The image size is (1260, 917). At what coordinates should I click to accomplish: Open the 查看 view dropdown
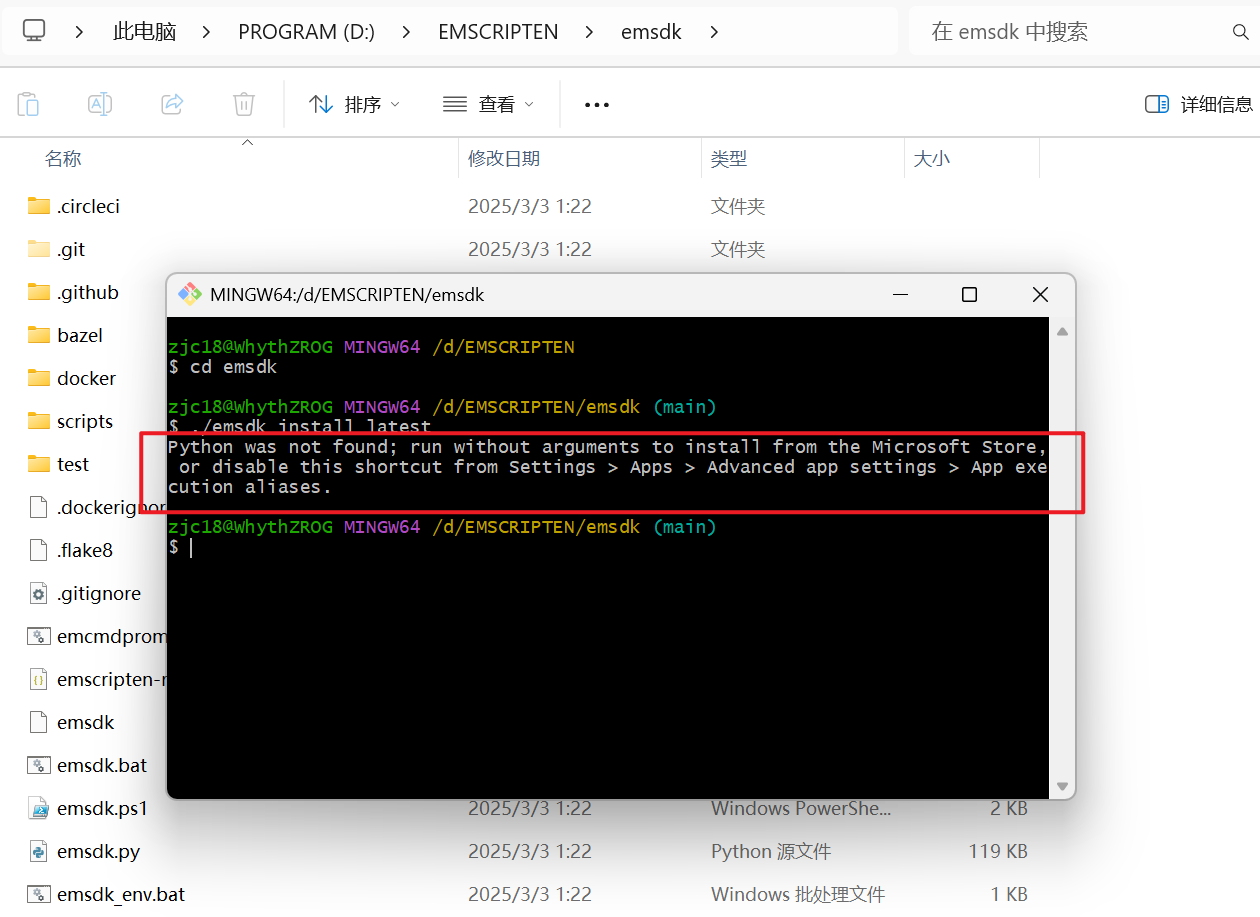pos(490,103)
